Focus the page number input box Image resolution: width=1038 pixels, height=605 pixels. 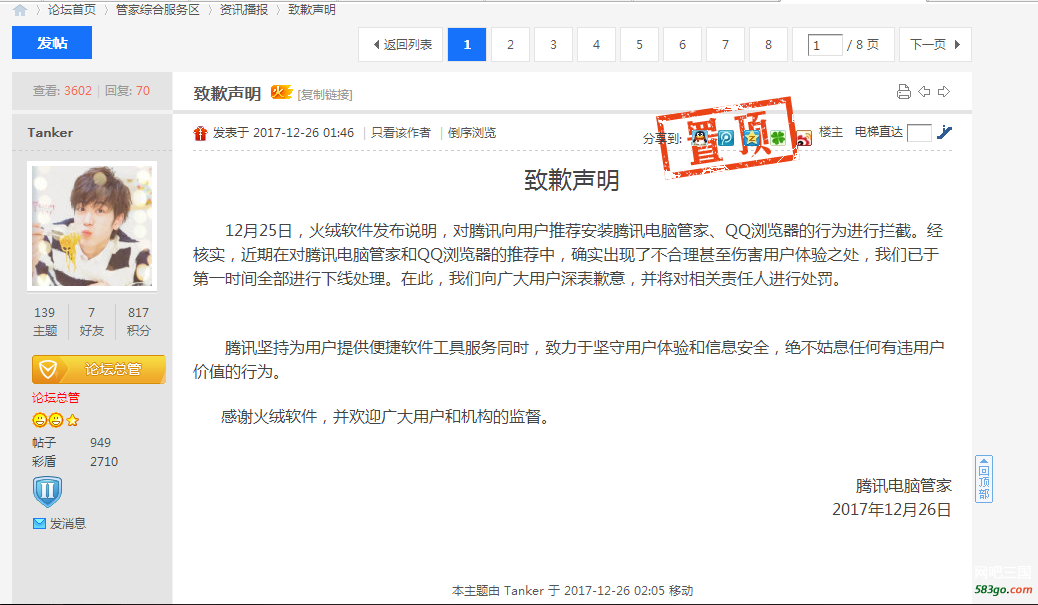825,45
